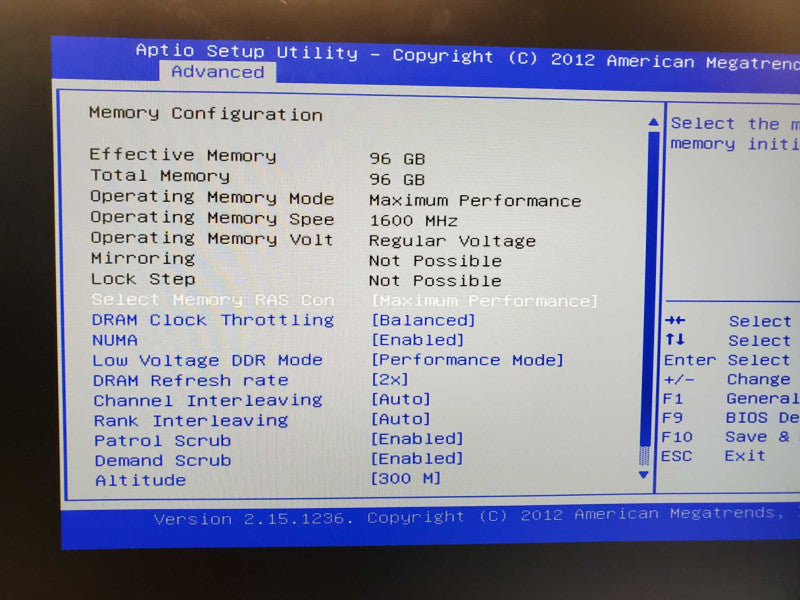Click the ESC Exit hint

(x=713, y=456)
